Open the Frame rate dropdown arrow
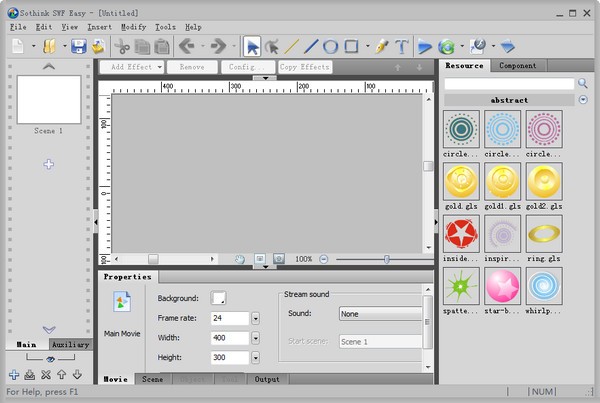The height and width of the screenshot is (403, 600). [x=255, y=318]
